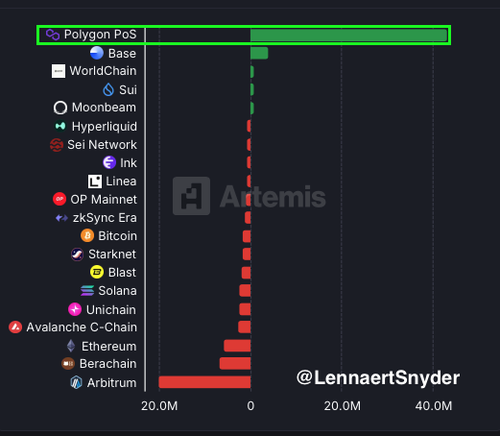Screen dimensions: 500x436
Task: Click the Arbitrum logo icon
Action: coord(76,382)
